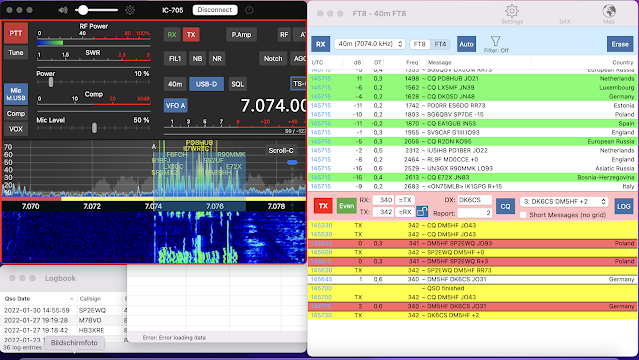
Task: Enable VOX
Action: click(16, 129)
